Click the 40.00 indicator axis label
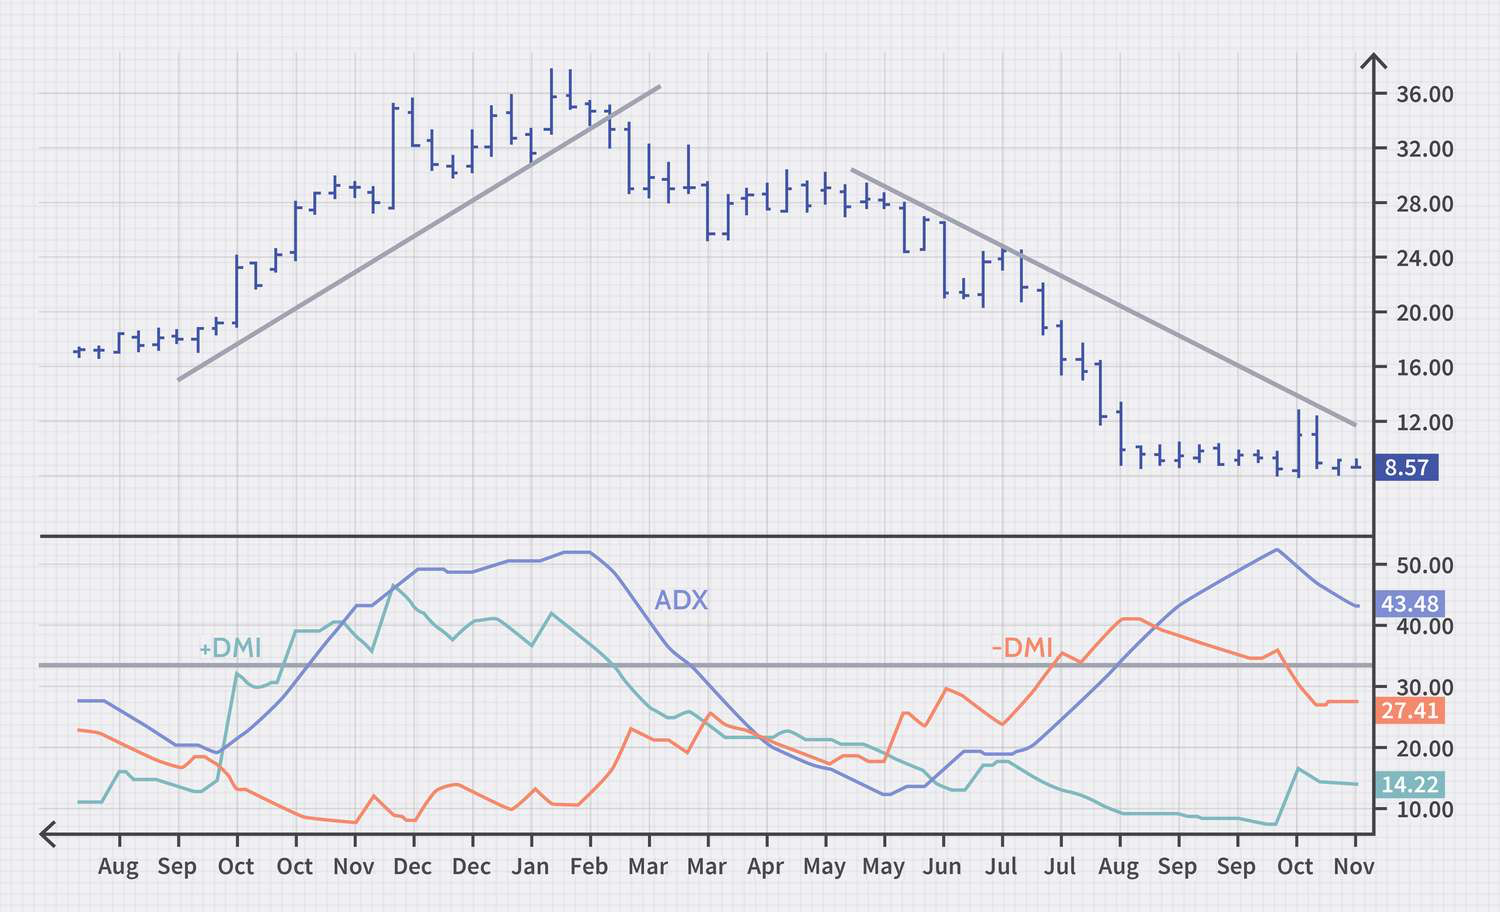This screenshot has height=912, width=1500. (1425, 626)
